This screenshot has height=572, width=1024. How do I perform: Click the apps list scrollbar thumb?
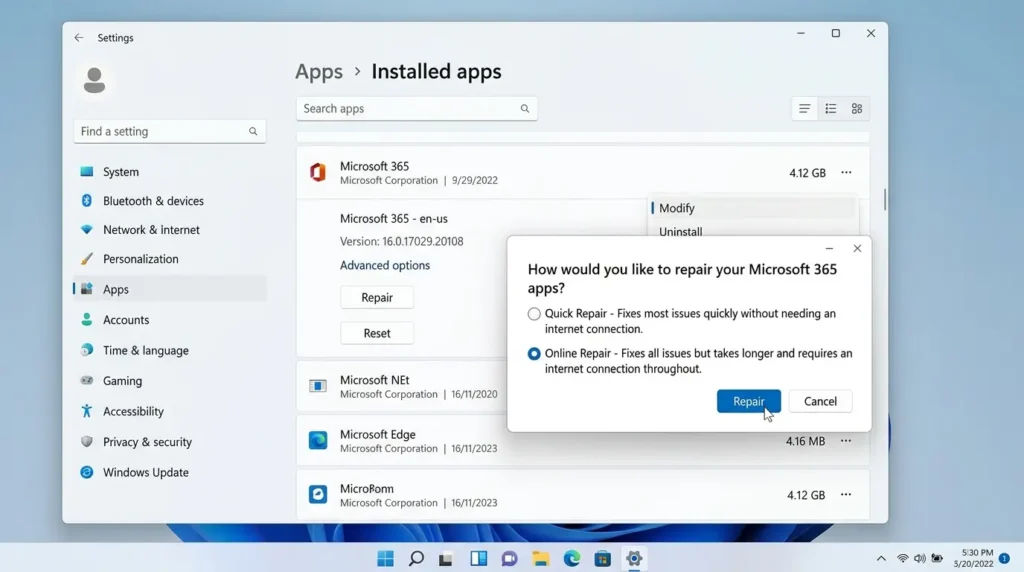885,199
